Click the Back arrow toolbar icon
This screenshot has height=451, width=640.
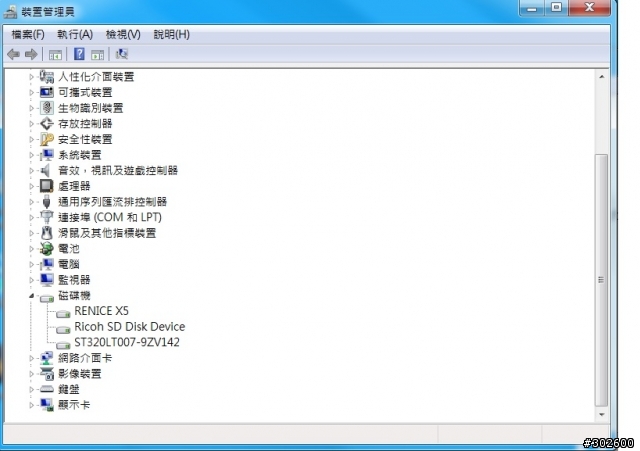(13, 54)
